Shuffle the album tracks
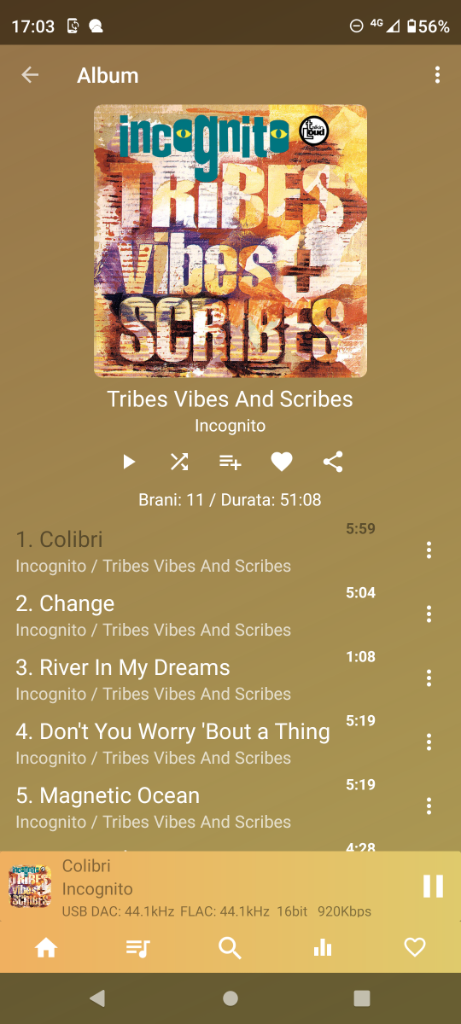Screen dimensions: 461x1024 pos(179,462)
